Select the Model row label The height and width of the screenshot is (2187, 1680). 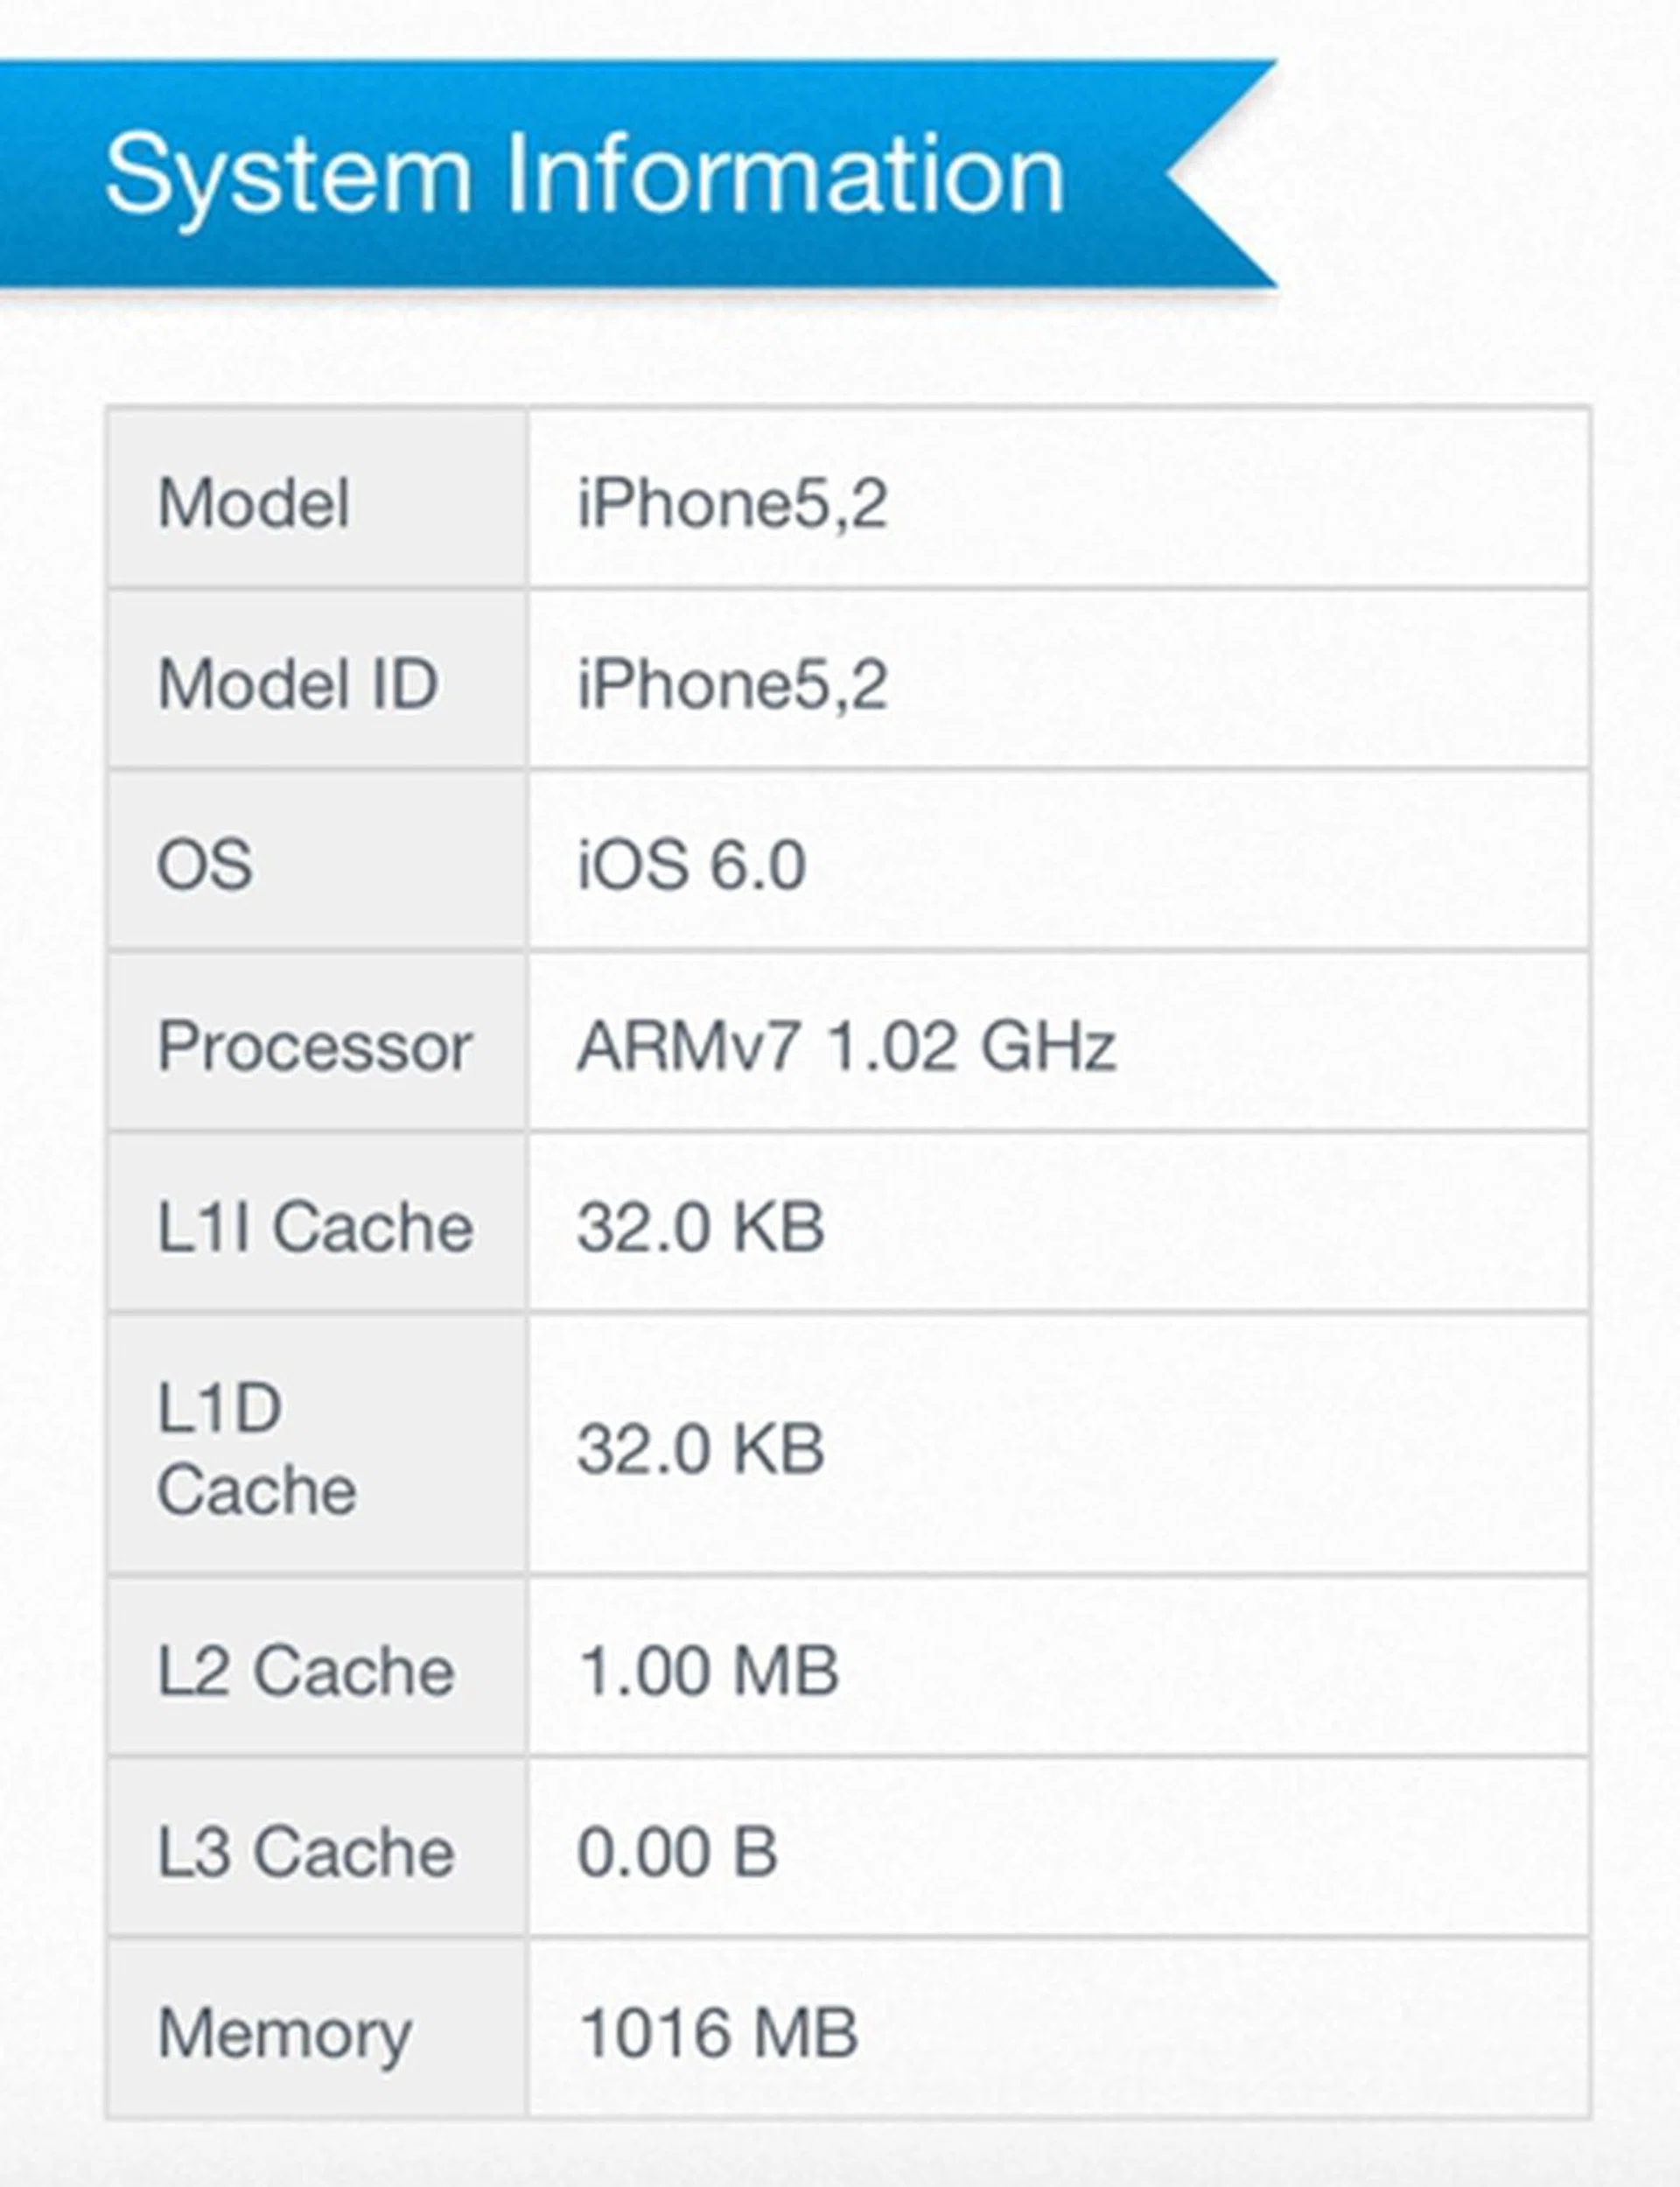(254, 502)
